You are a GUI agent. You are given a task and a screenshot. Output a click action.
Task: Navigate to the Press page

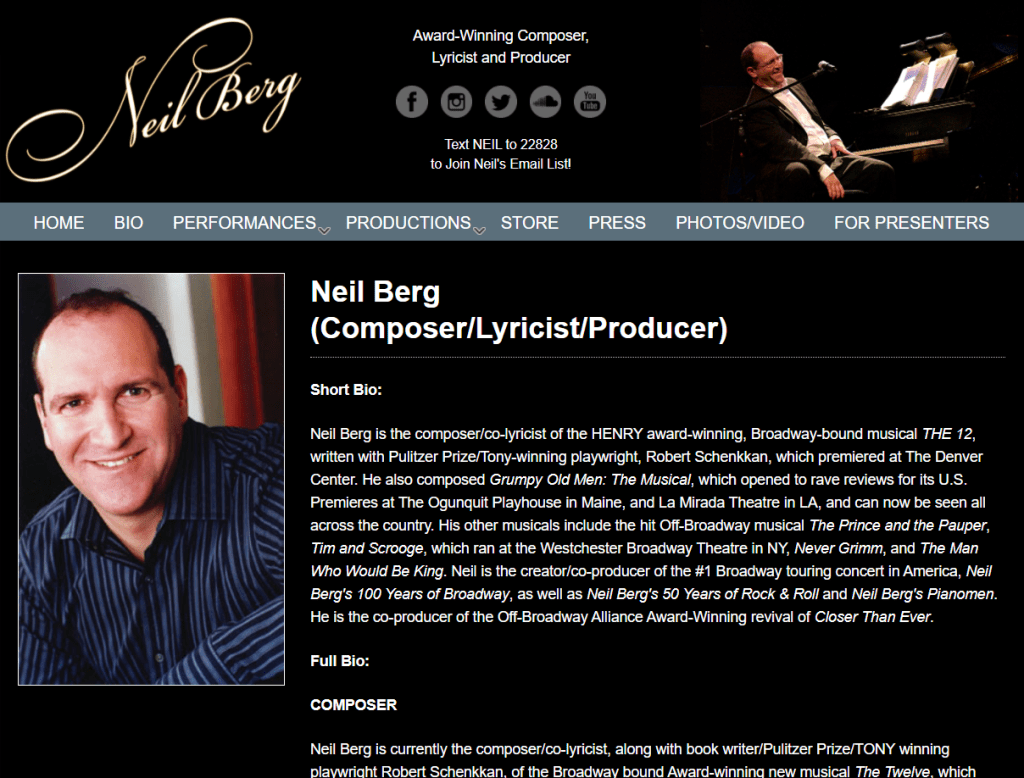617,223
